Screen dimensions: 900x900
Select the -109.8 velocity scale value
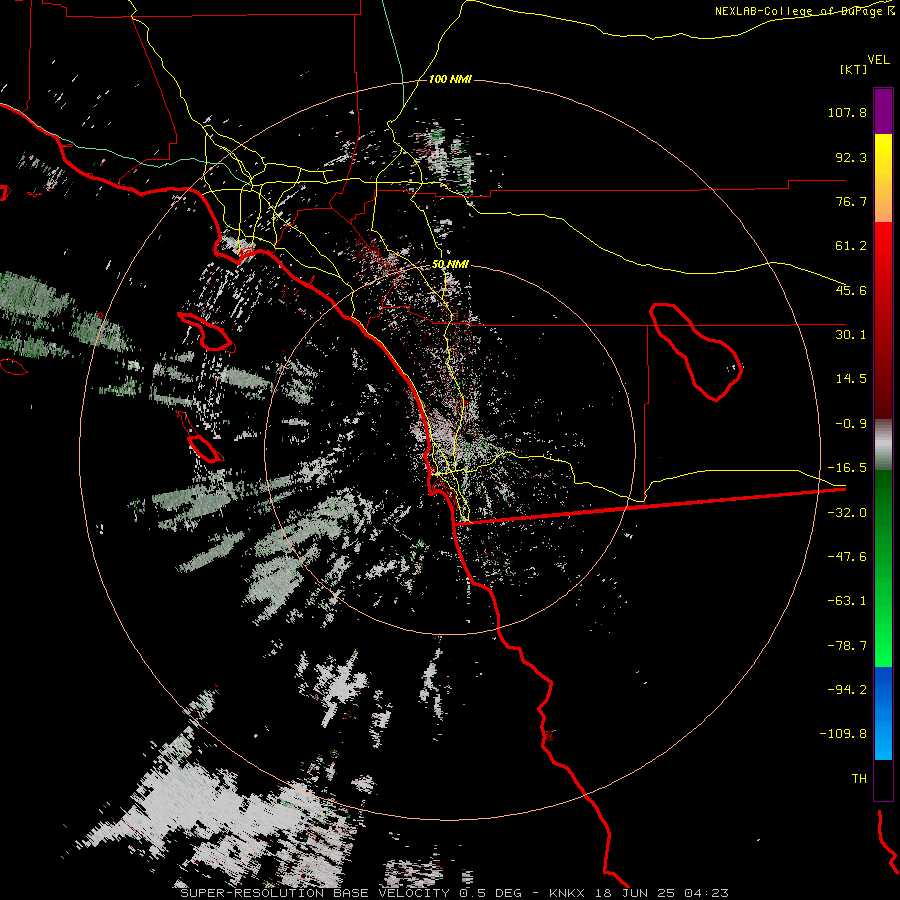click(843, 734)
